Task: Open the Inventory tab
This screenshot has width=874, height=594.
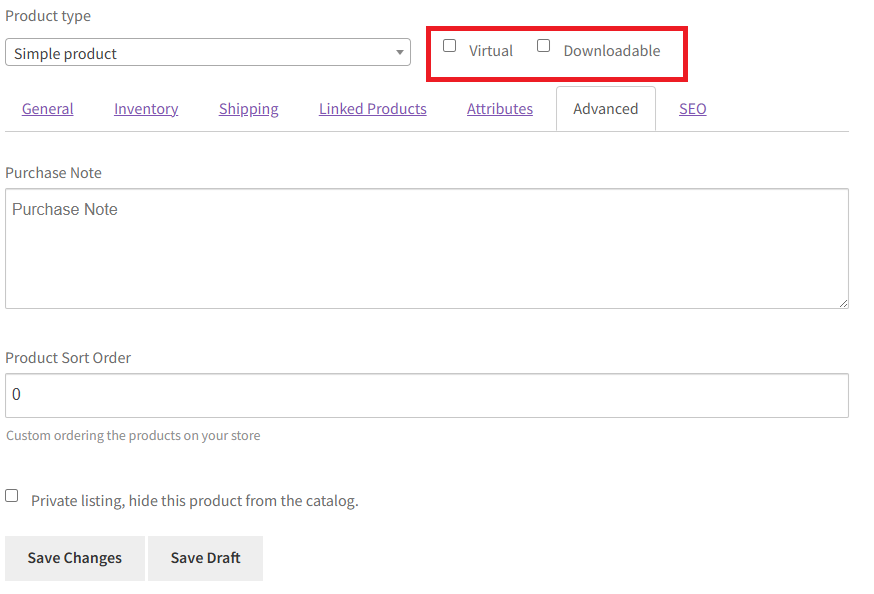Action: (146, 109)
